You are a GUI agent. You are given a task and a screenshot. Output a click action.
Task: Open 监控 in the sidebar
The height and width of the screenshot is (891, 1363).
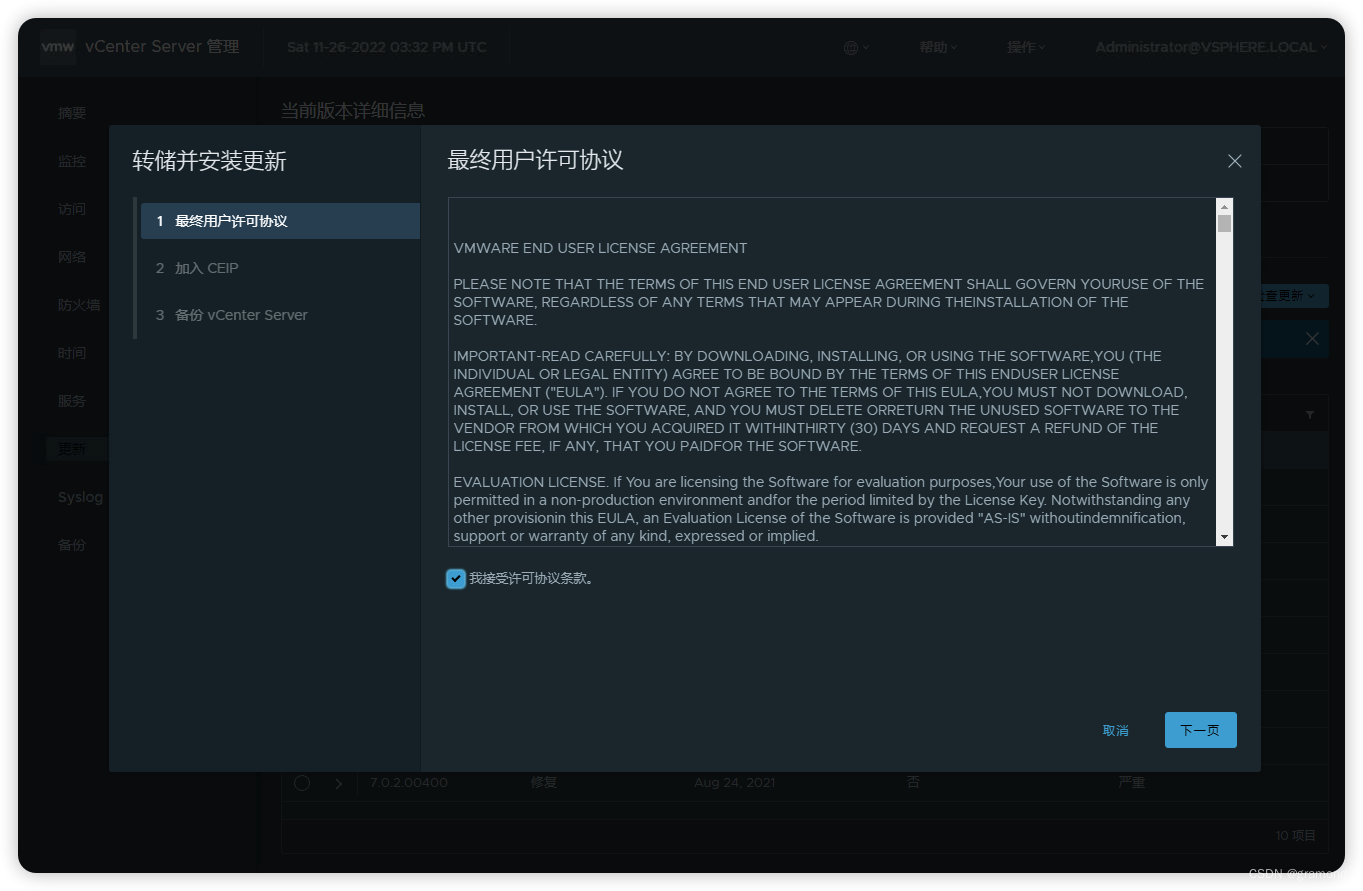point(72,161)
